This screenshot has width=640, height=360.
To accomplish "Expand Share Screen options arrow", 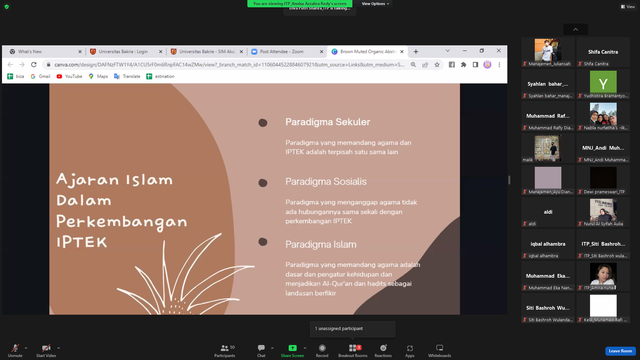I will tap(305, 348).
